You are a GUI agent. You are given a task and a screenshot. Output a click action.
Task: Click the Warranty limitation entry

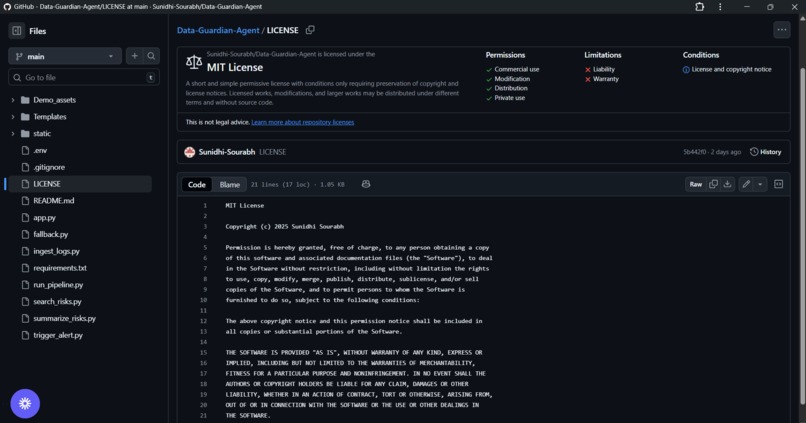point(601,79)
